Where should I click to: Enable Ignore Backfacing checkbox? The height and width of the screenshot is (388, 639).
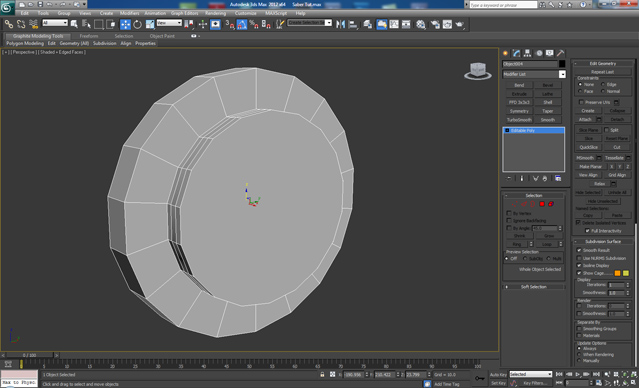click(x=509, y=220)
